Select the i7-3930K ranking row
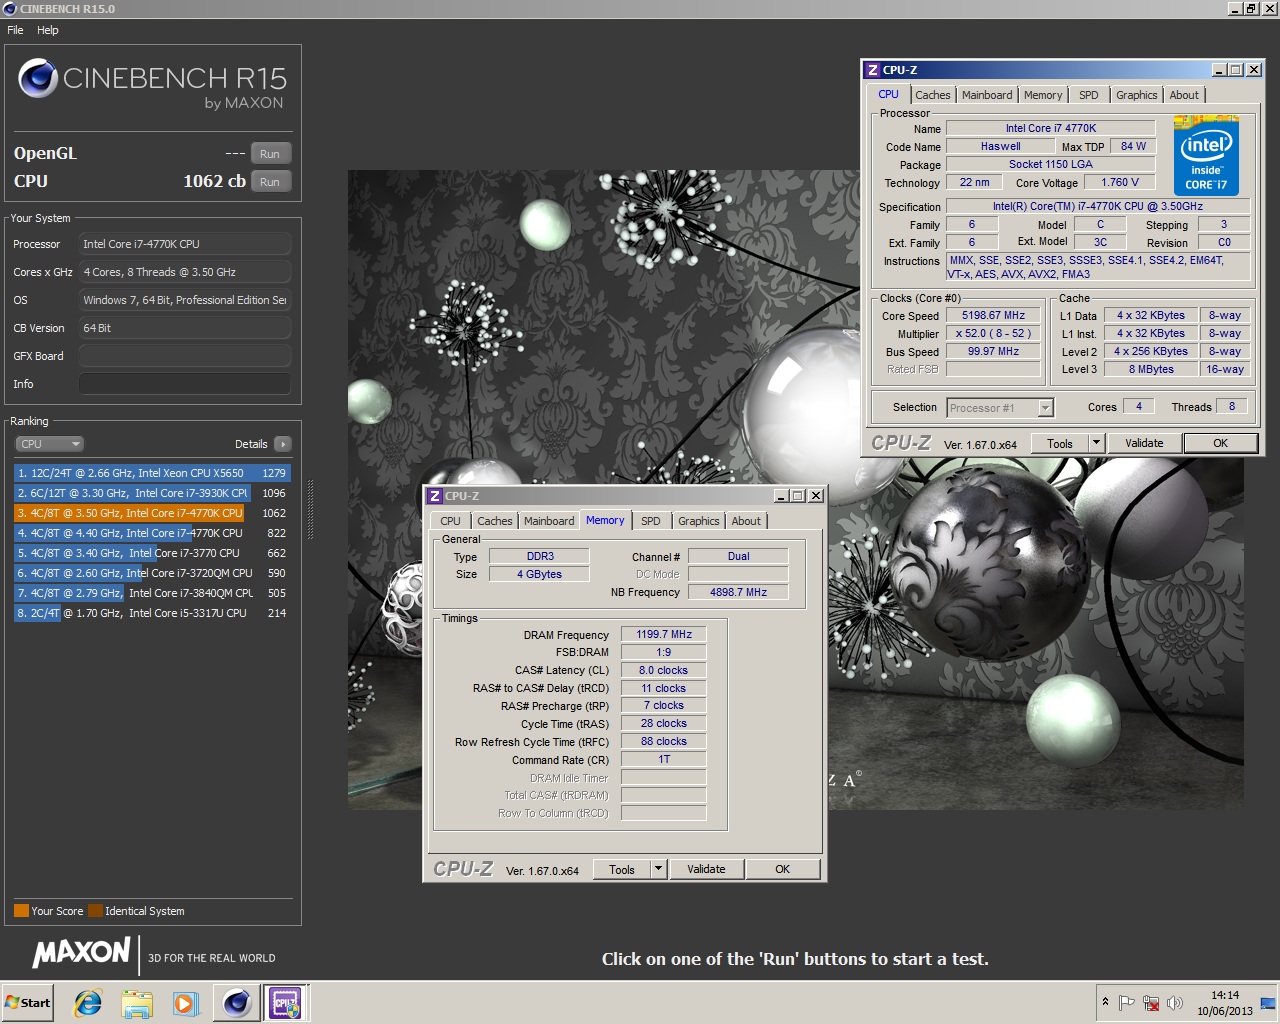Image resolution: width=1280 pixels, height=1024 pixels. coord(152,493)
